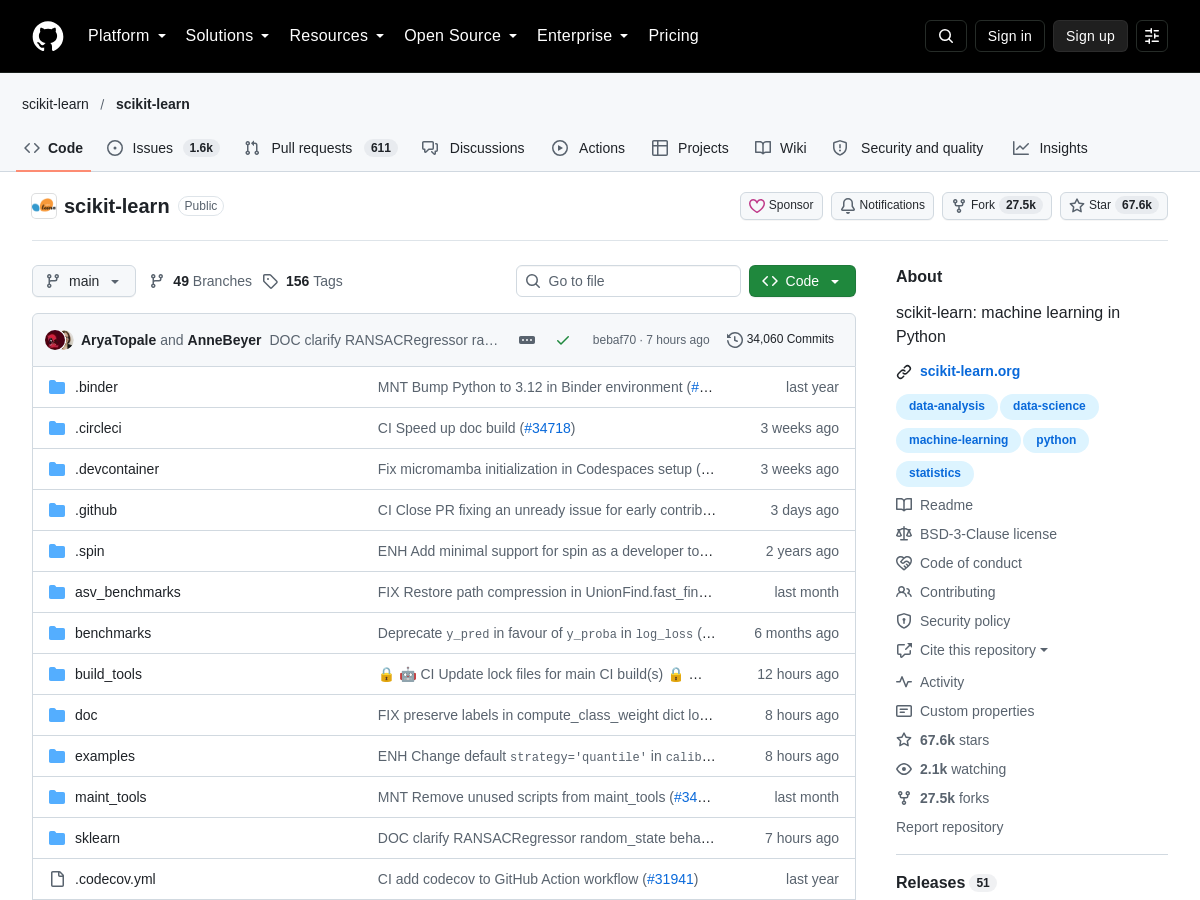The width and height of the screenshot is (1200, 900).
Task: Open the .binder folder
Action: coord(96,387)
